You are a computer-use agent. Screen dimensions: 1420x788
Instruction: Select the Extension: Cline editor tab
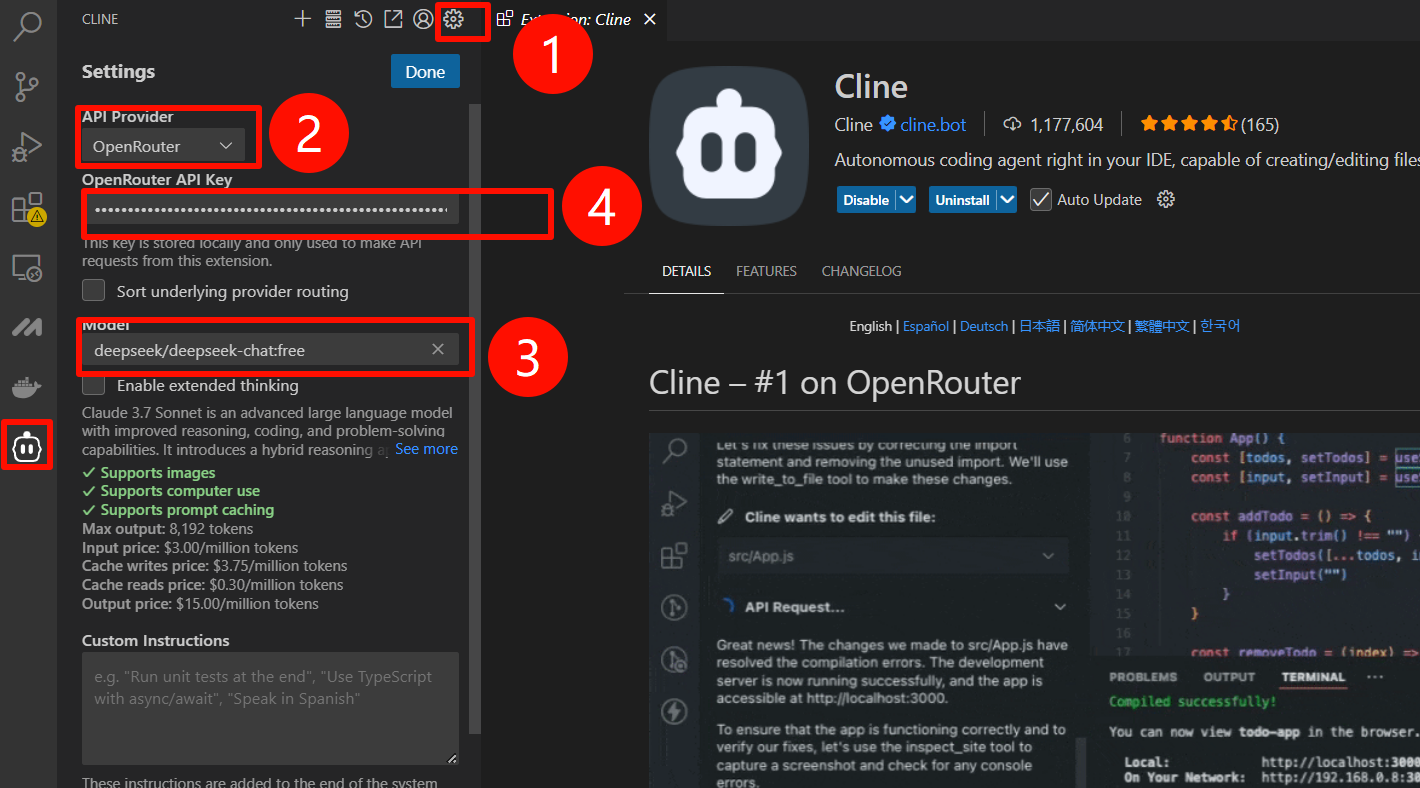(x=575, y=19)
